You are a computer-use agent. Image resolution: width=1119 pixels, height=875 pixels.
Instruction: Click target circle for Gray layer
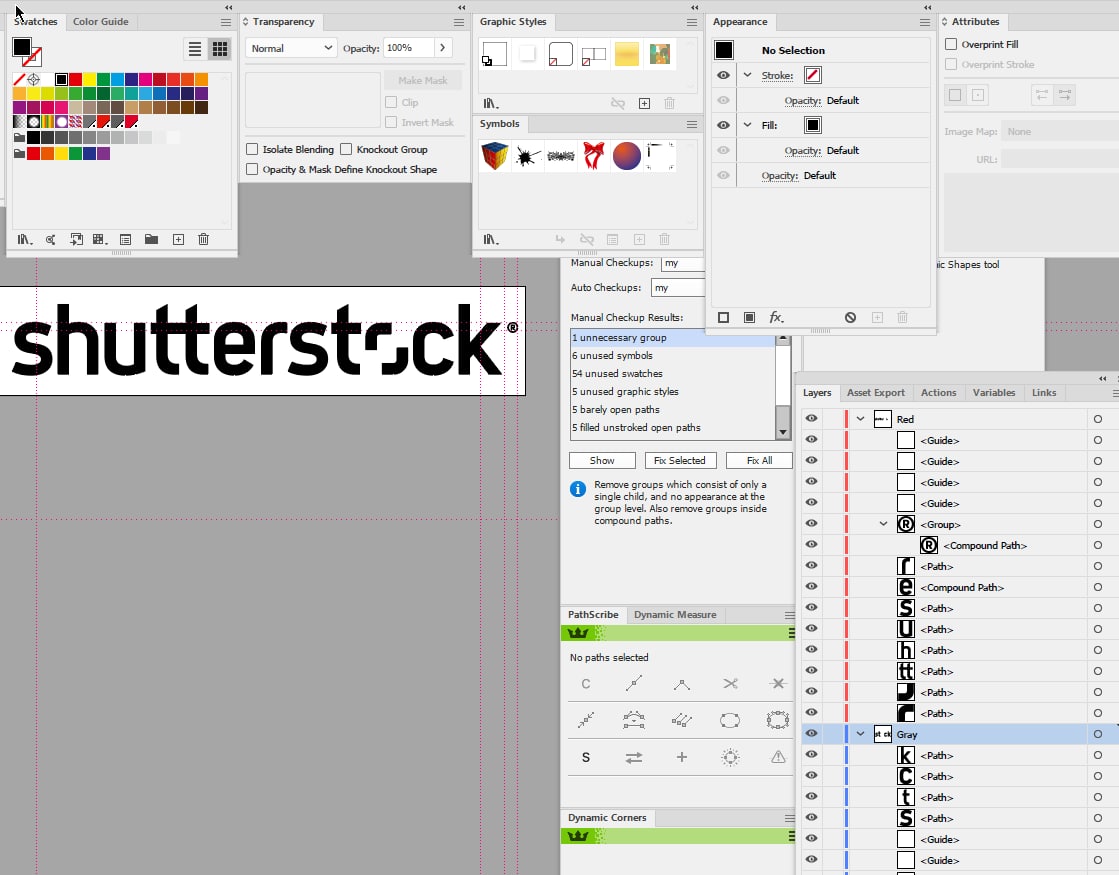[x=1098, y=734]
